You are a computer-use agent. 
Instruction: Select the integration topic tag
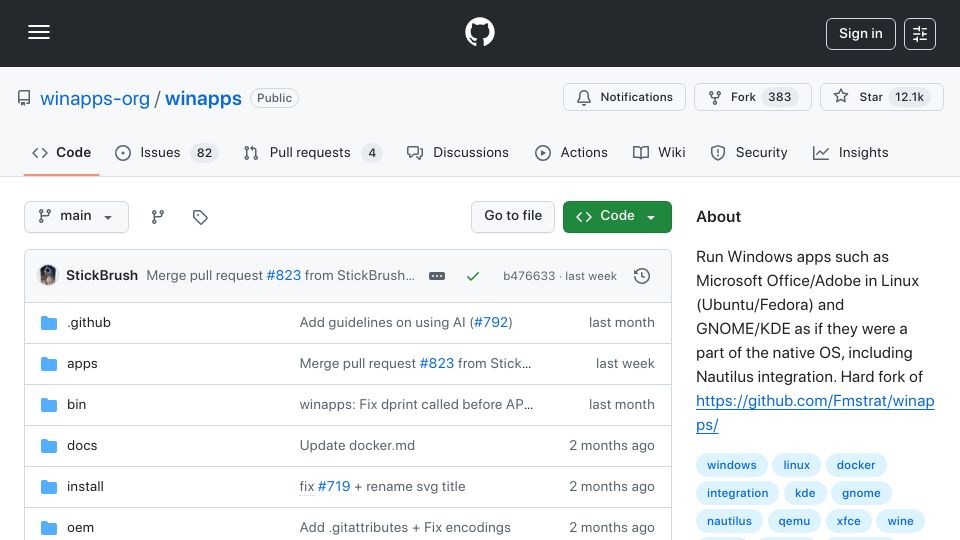[737, 493]
